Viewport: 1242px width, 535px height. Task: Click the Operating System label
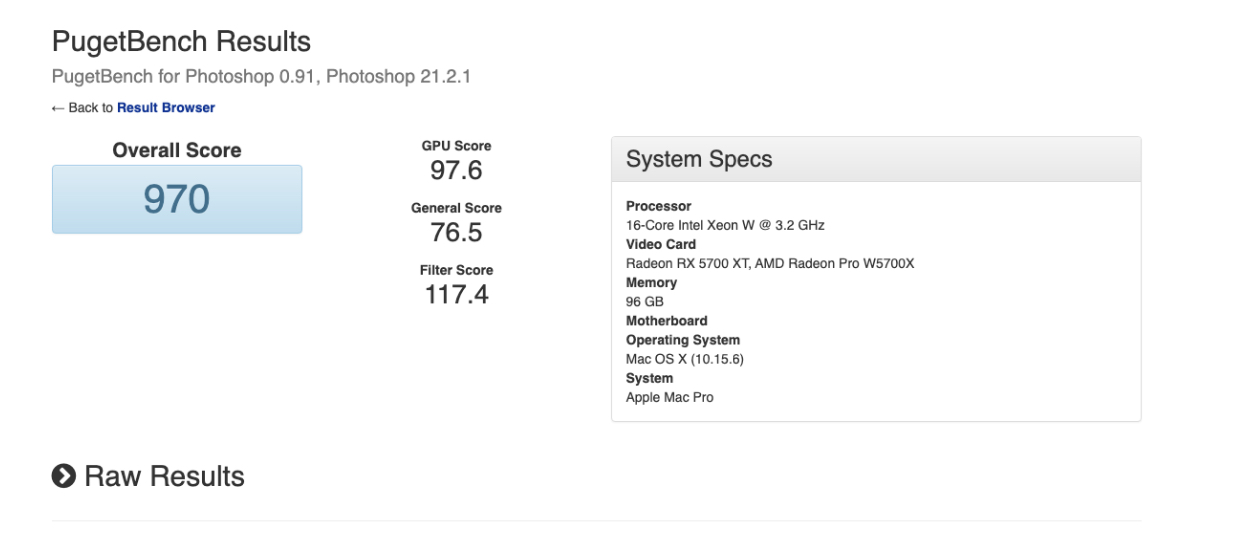pyautogui.click(x=683, y=340)
